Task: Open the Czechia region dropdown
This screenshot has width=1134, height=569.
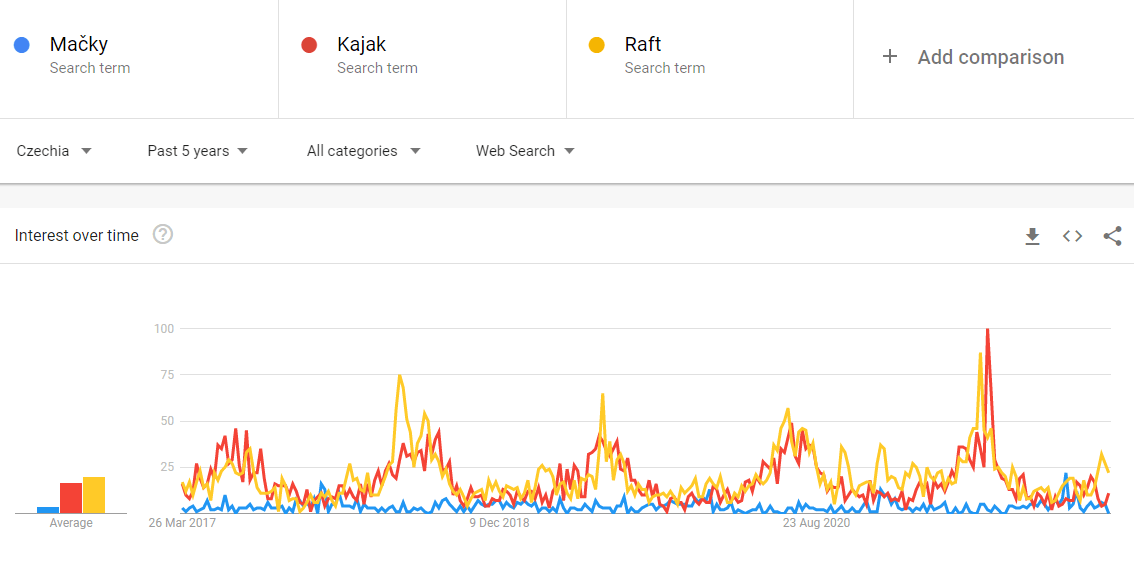Action: click(x=54, y=151)
